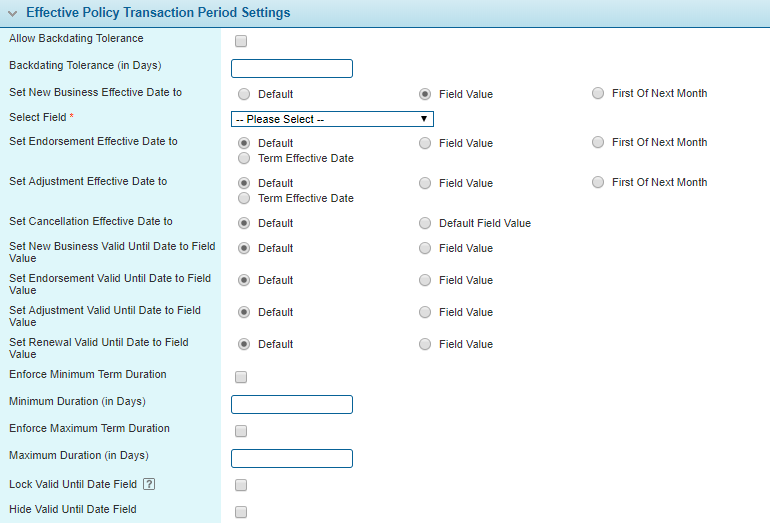Set New Business Valid Until Date to Field Value

[x=425, y=248]
